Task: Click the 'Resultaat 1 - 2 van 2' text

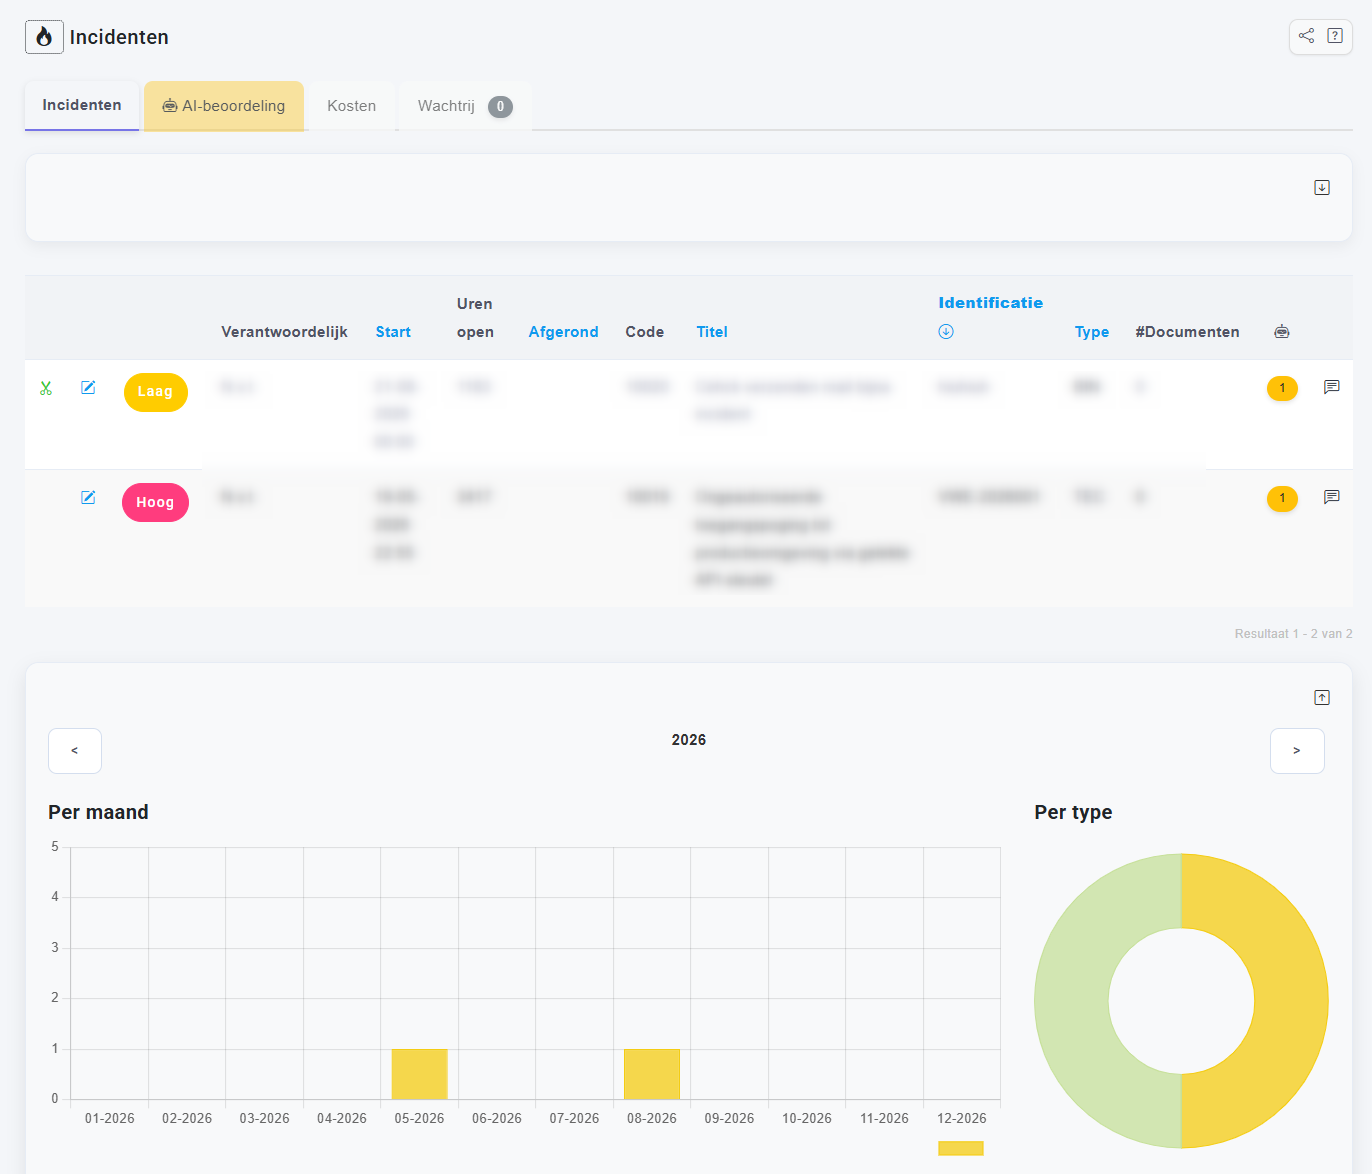Action: pos(1294,634)
